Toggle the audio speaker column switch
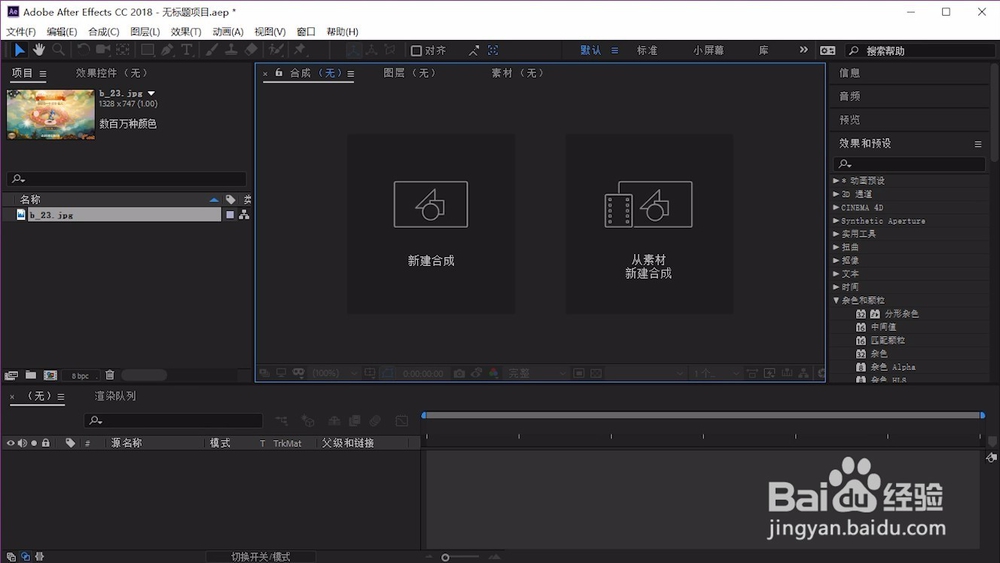Screen dimensions: 1000x563 click(22, 442)
